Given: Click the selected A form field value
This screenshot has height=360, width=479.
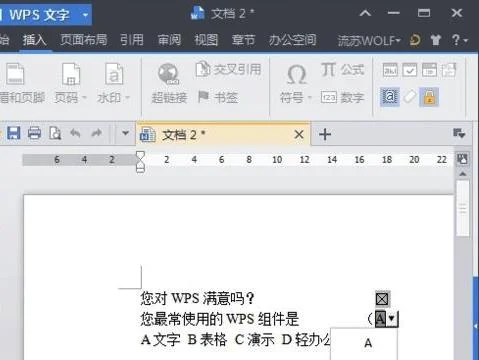Looking at the screenshot, I should (x=380, y=319).
